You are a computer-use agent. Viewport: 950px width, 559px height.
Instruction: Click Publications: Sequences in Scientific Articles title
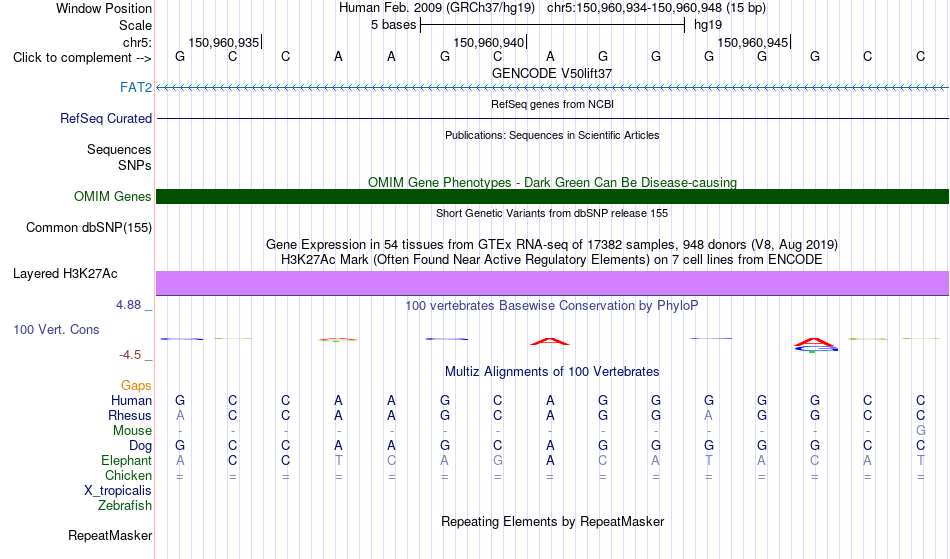(x=552, y=135)
